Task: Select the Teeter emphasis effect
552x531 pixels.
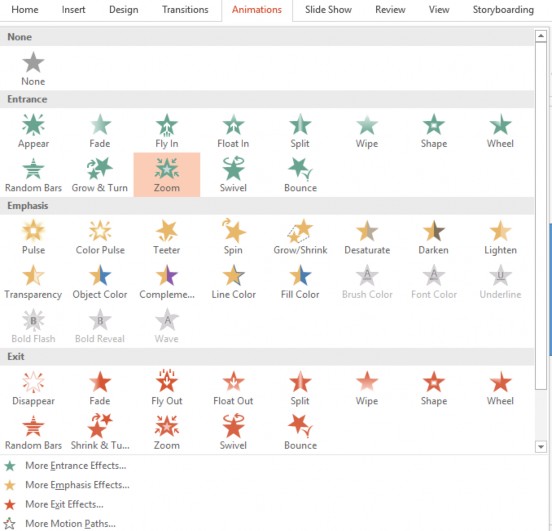Action: pos(167,237)
